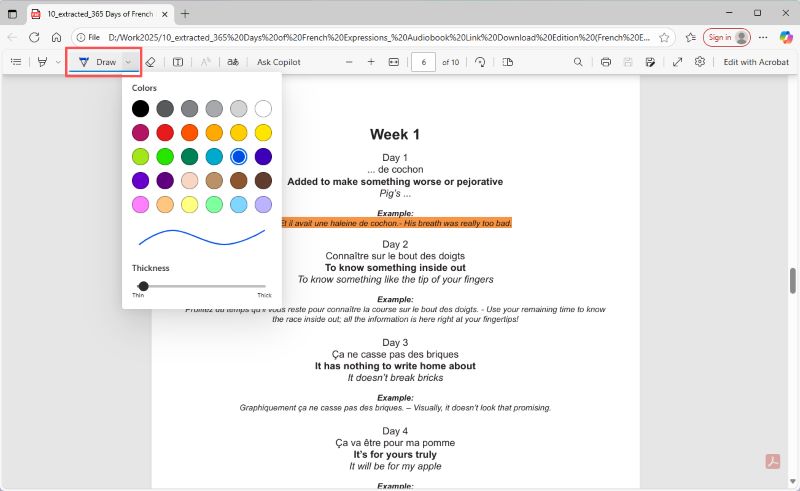800x491 pixels.
Task: Expand the Highlight color dropdown arrow
Action: pos(58,62)
